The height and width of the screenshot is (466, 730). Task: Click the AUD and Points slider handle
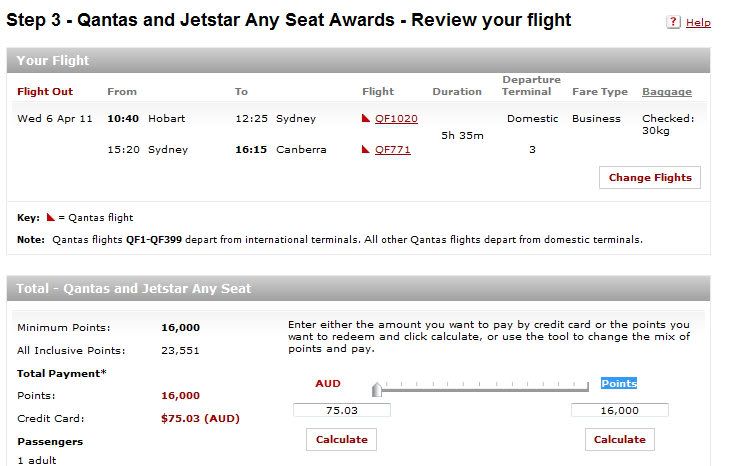(x=377, y=389)
